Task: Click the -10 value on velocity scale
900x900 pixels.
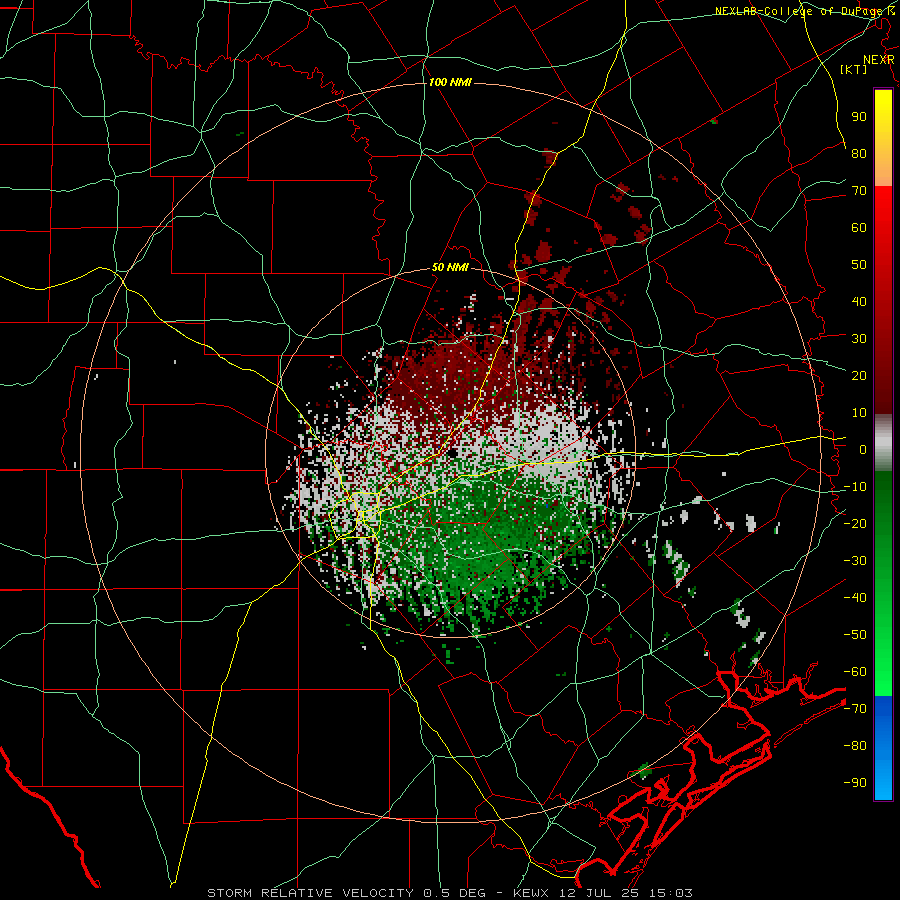Action: click(855, 487)
